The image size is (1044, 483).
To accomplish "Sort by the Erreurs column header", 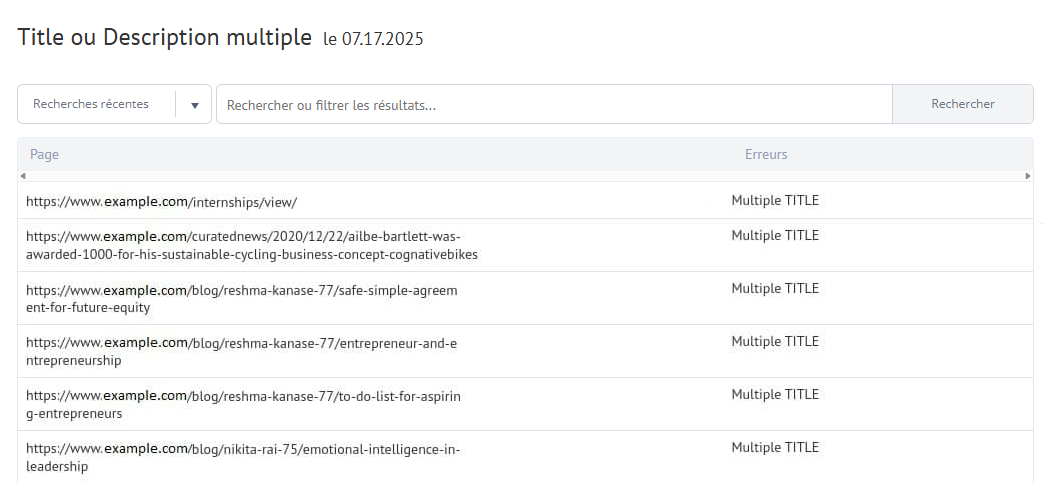I will click(766, 155).
